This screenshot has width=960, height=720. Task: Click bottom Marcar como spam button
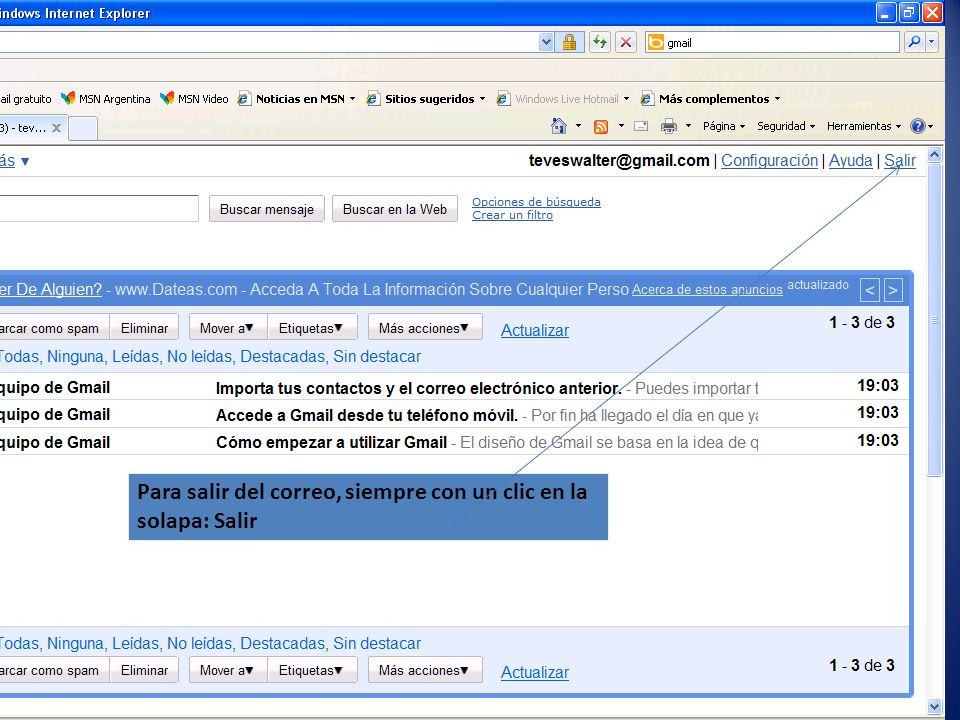[x=53, y=670]
